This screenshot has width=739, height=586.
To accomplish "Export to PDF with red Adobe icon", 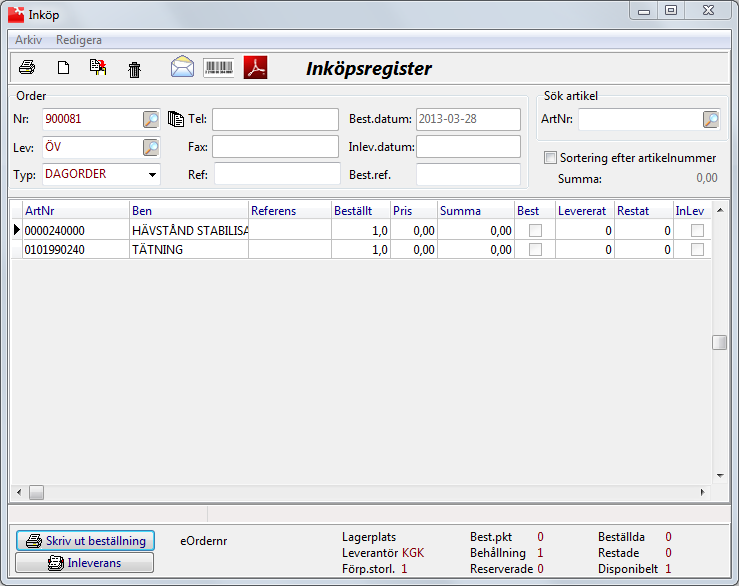I will click(255, 67).
